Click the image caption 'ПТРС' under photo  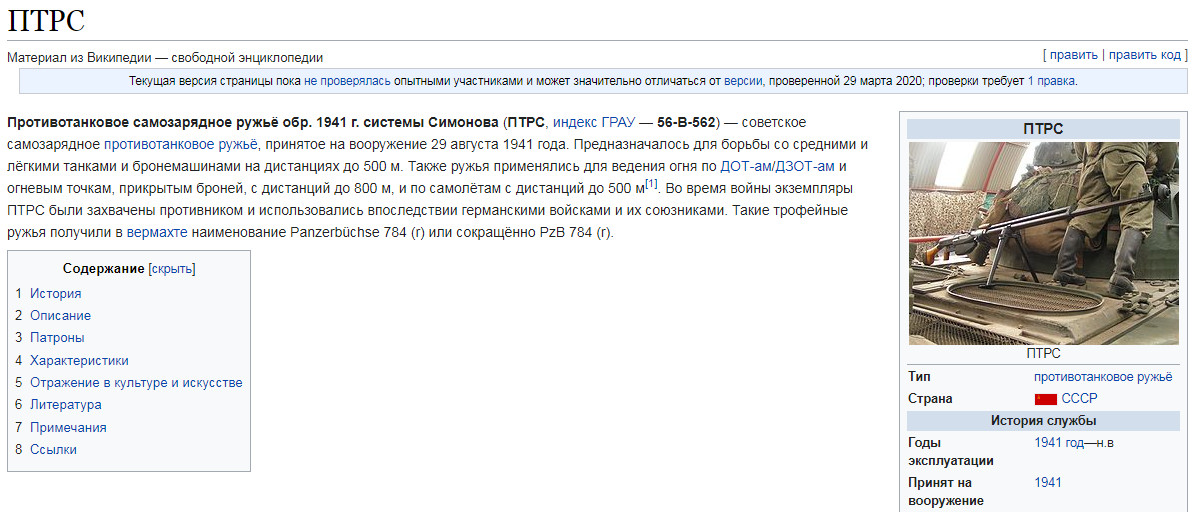click(1044, 354)
